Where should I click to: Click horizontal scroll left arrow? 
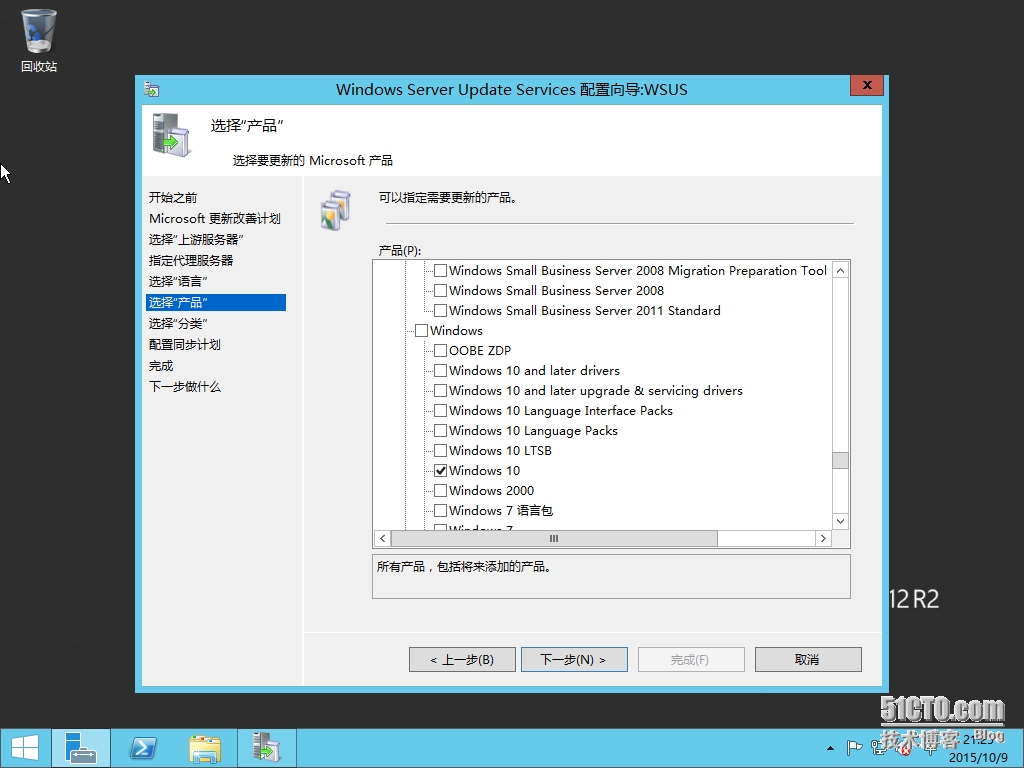[x=383, y=539]
